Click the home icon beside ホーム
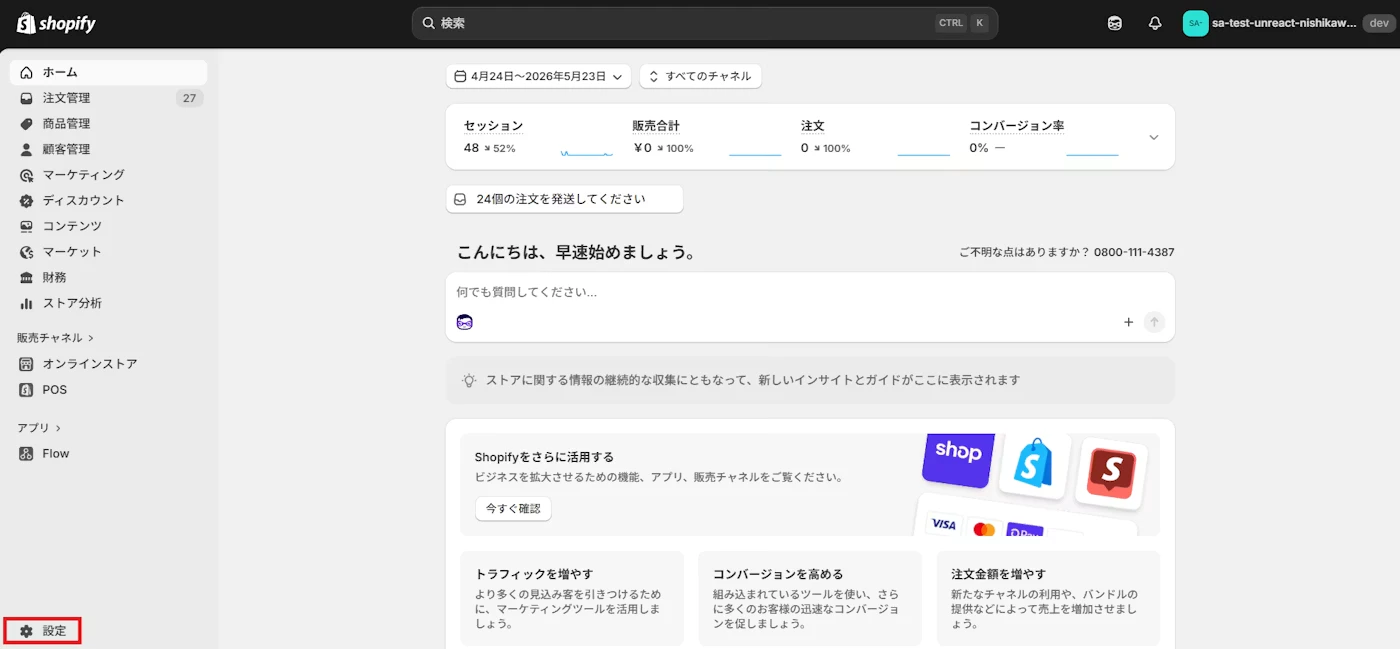This screenshot has width=1400, height=649. [26, 72]
